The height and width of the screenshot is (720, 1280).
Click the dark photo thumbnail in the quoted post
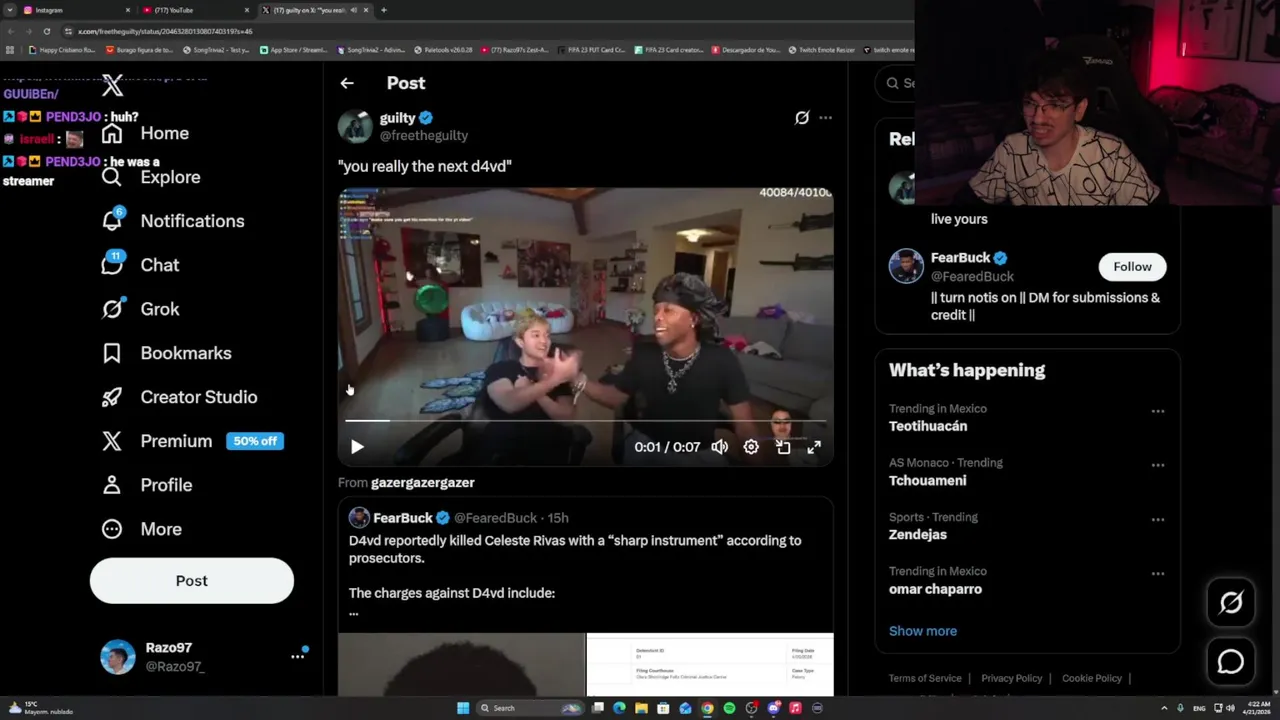tap(462, 664)
